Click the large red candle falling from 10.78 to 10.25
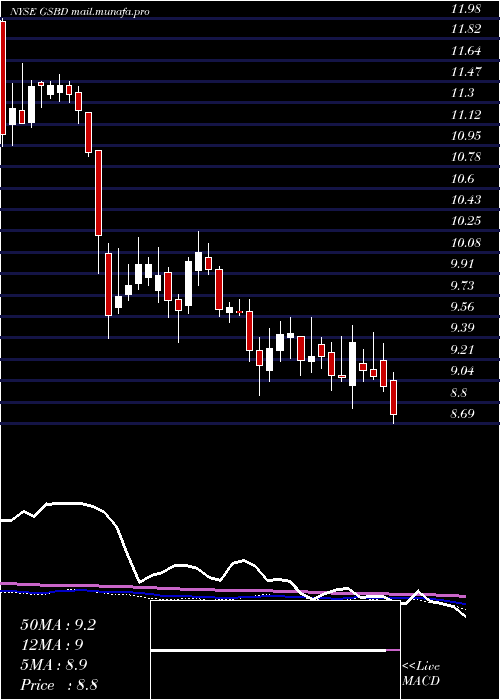 point(98,193)
